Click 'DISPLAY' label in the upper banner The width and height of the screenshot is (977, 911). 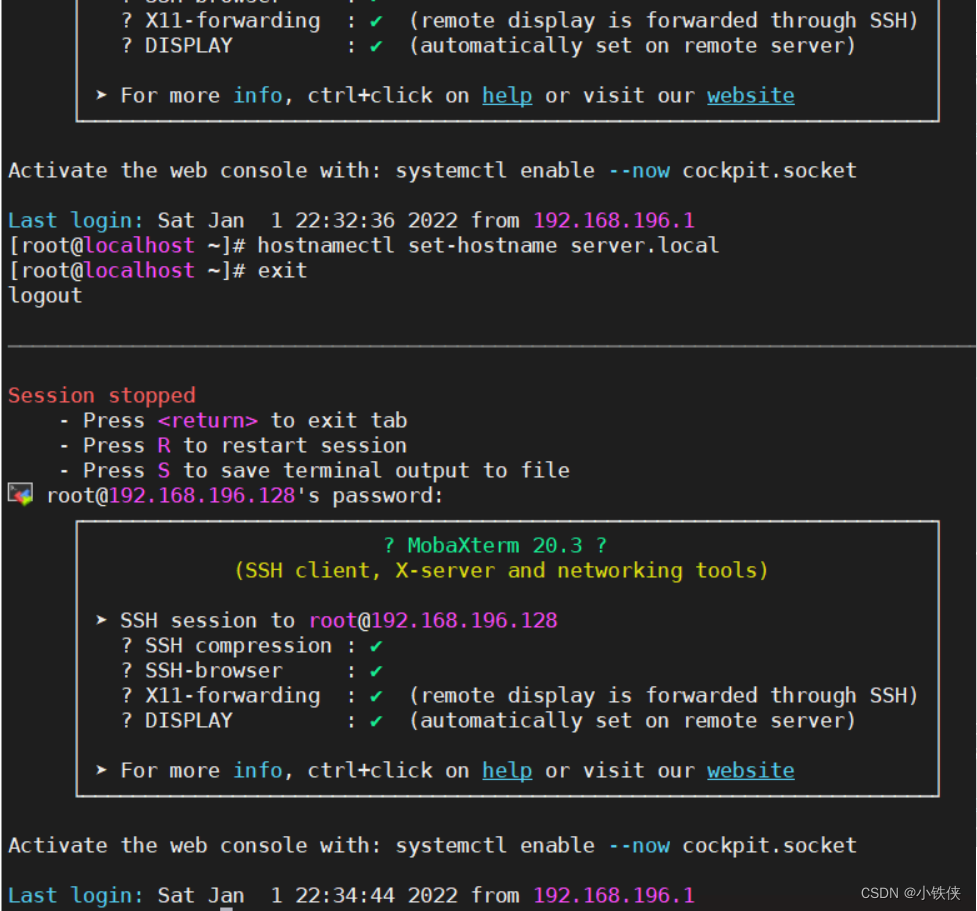(189, 45)
